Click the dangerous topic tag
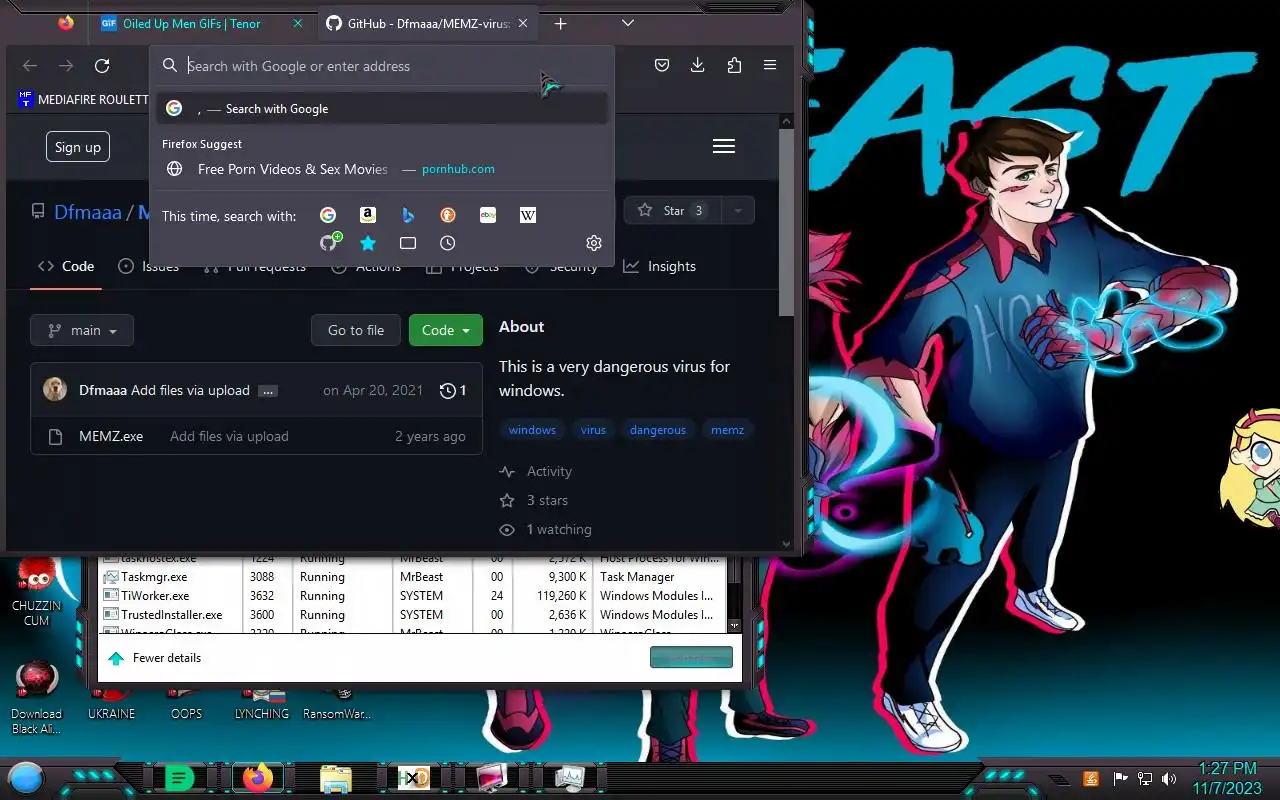Screen dimensions: 1280x800 coord(658,430)
